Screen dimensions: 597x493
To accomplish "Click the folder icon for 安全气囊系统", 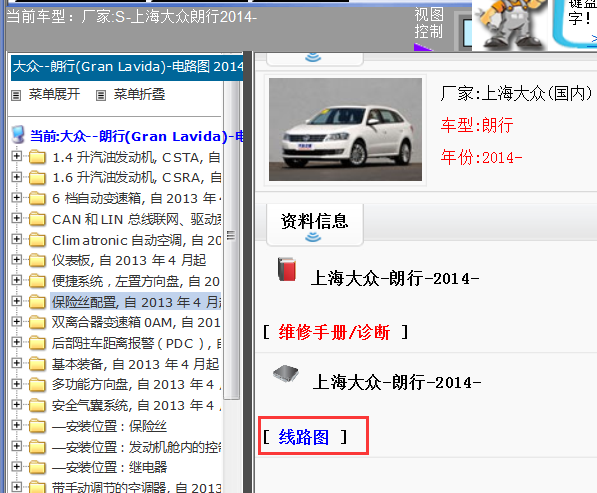I will (x=37, y=405).
